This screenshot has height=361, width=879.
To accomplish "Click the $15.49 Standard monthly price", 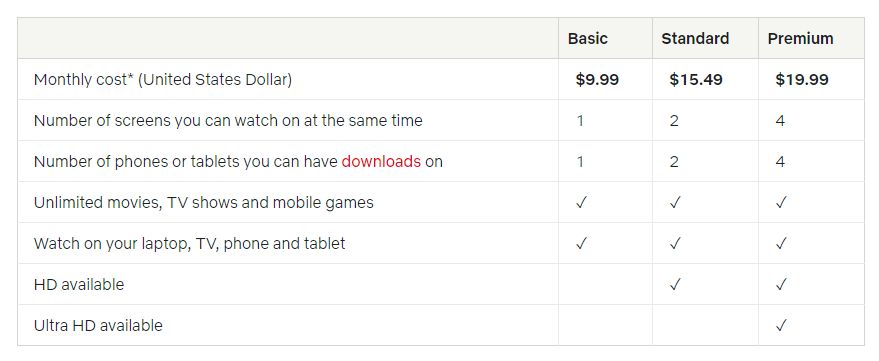I will 696,80.
